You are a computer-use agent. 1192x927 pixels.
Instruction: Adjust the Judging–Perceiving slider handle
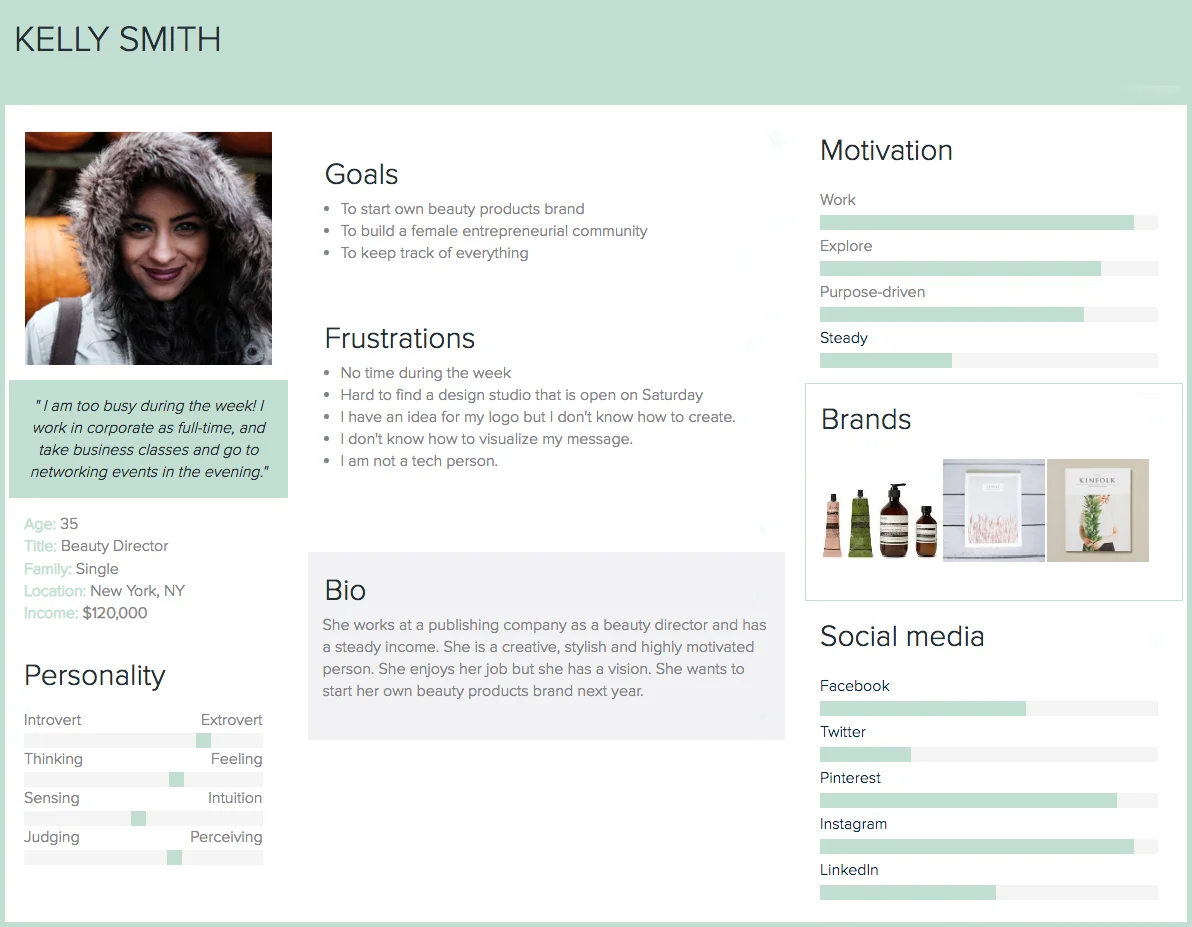174,858
